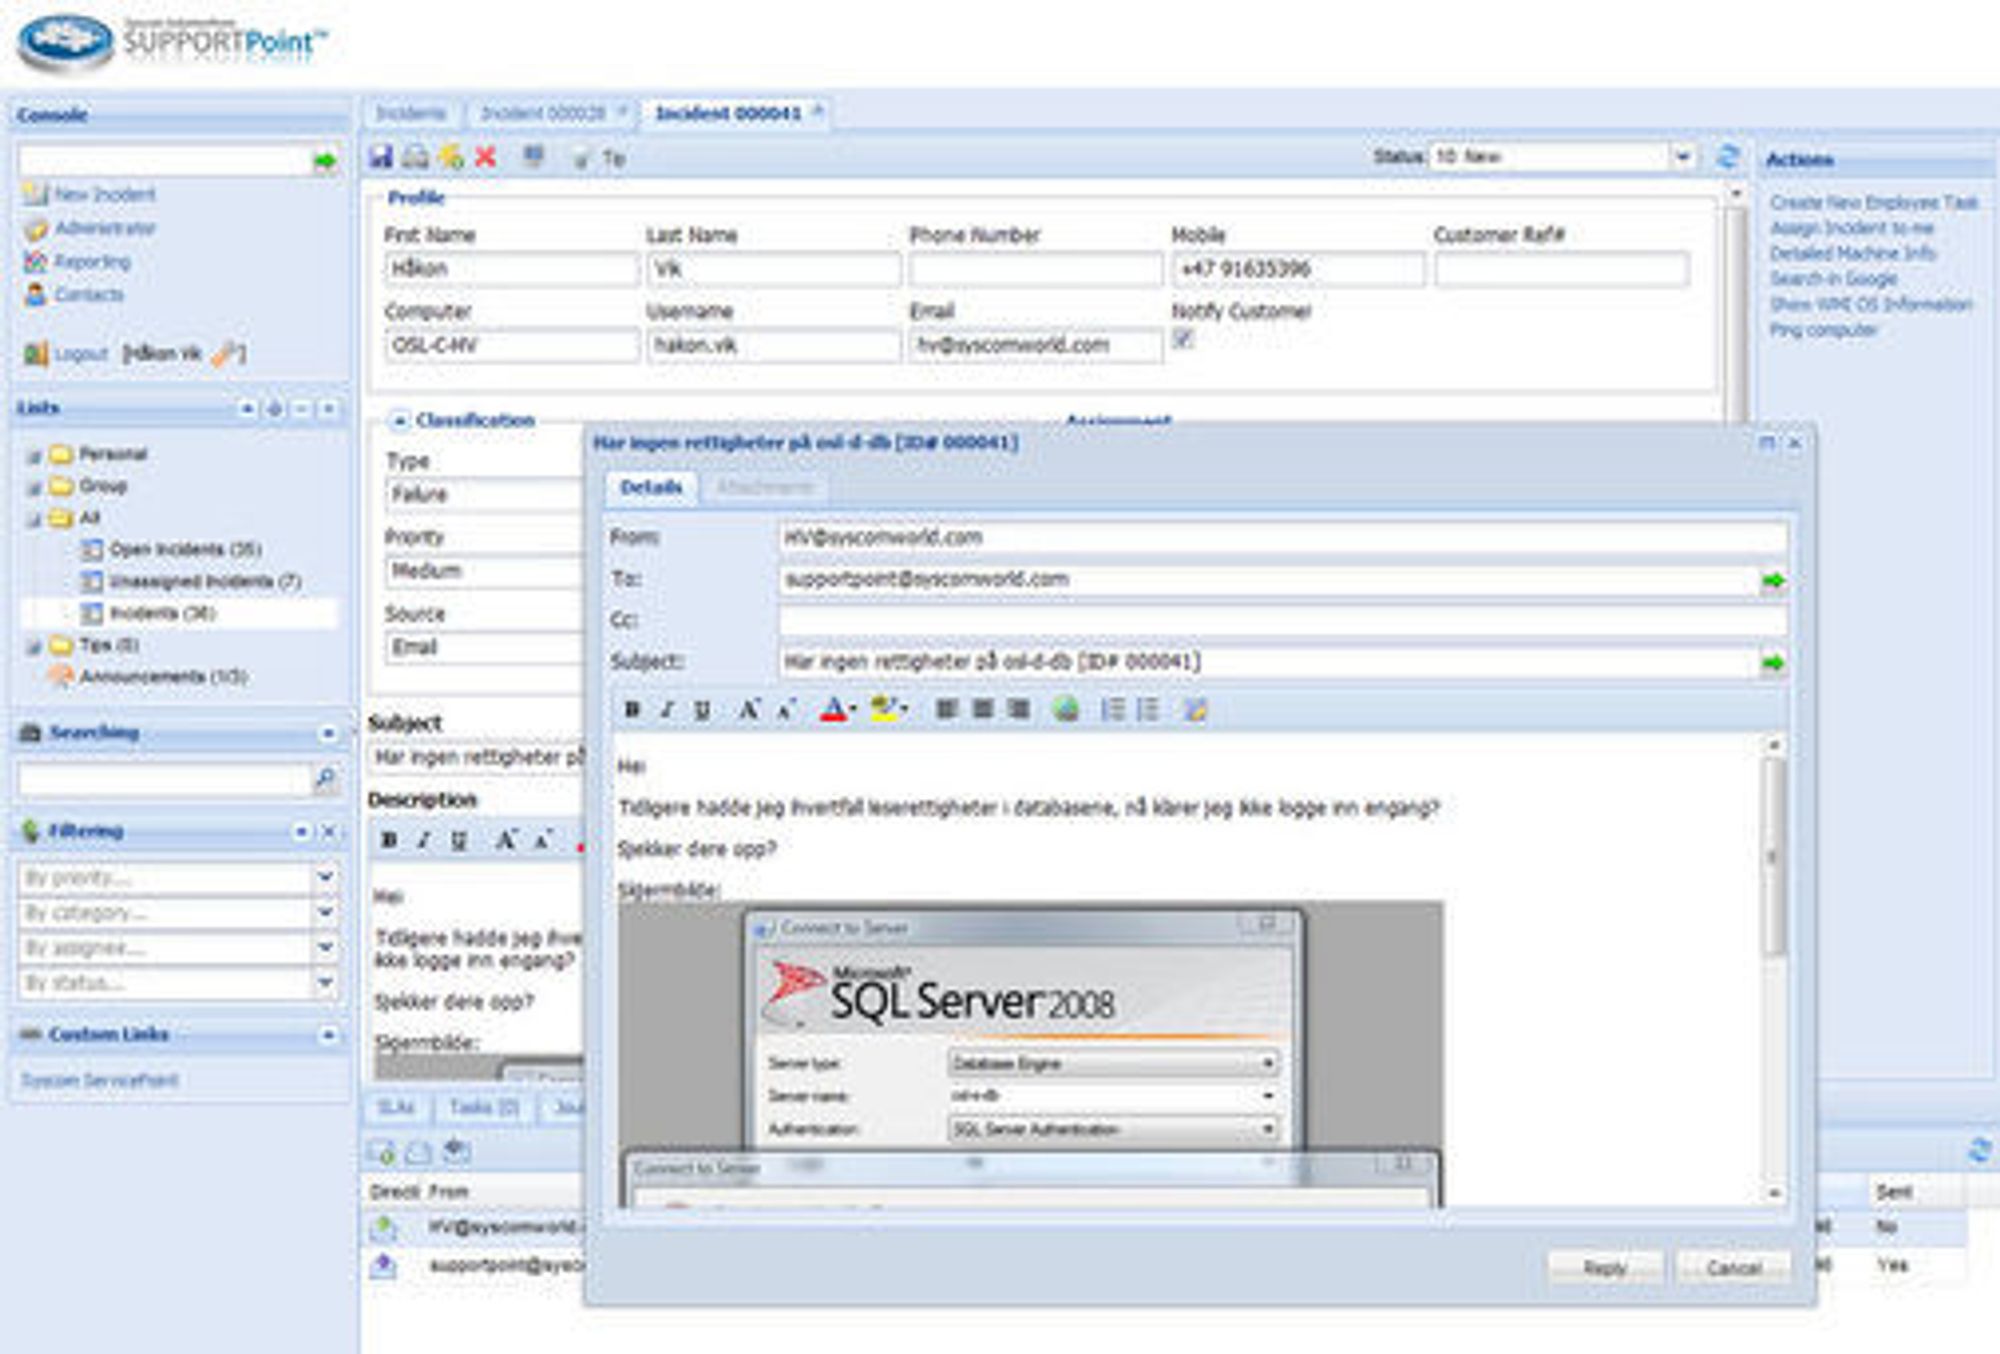Open the By priority filter dropdown
Viewport: 2000px width, 1354px height.
coord(325,878)
